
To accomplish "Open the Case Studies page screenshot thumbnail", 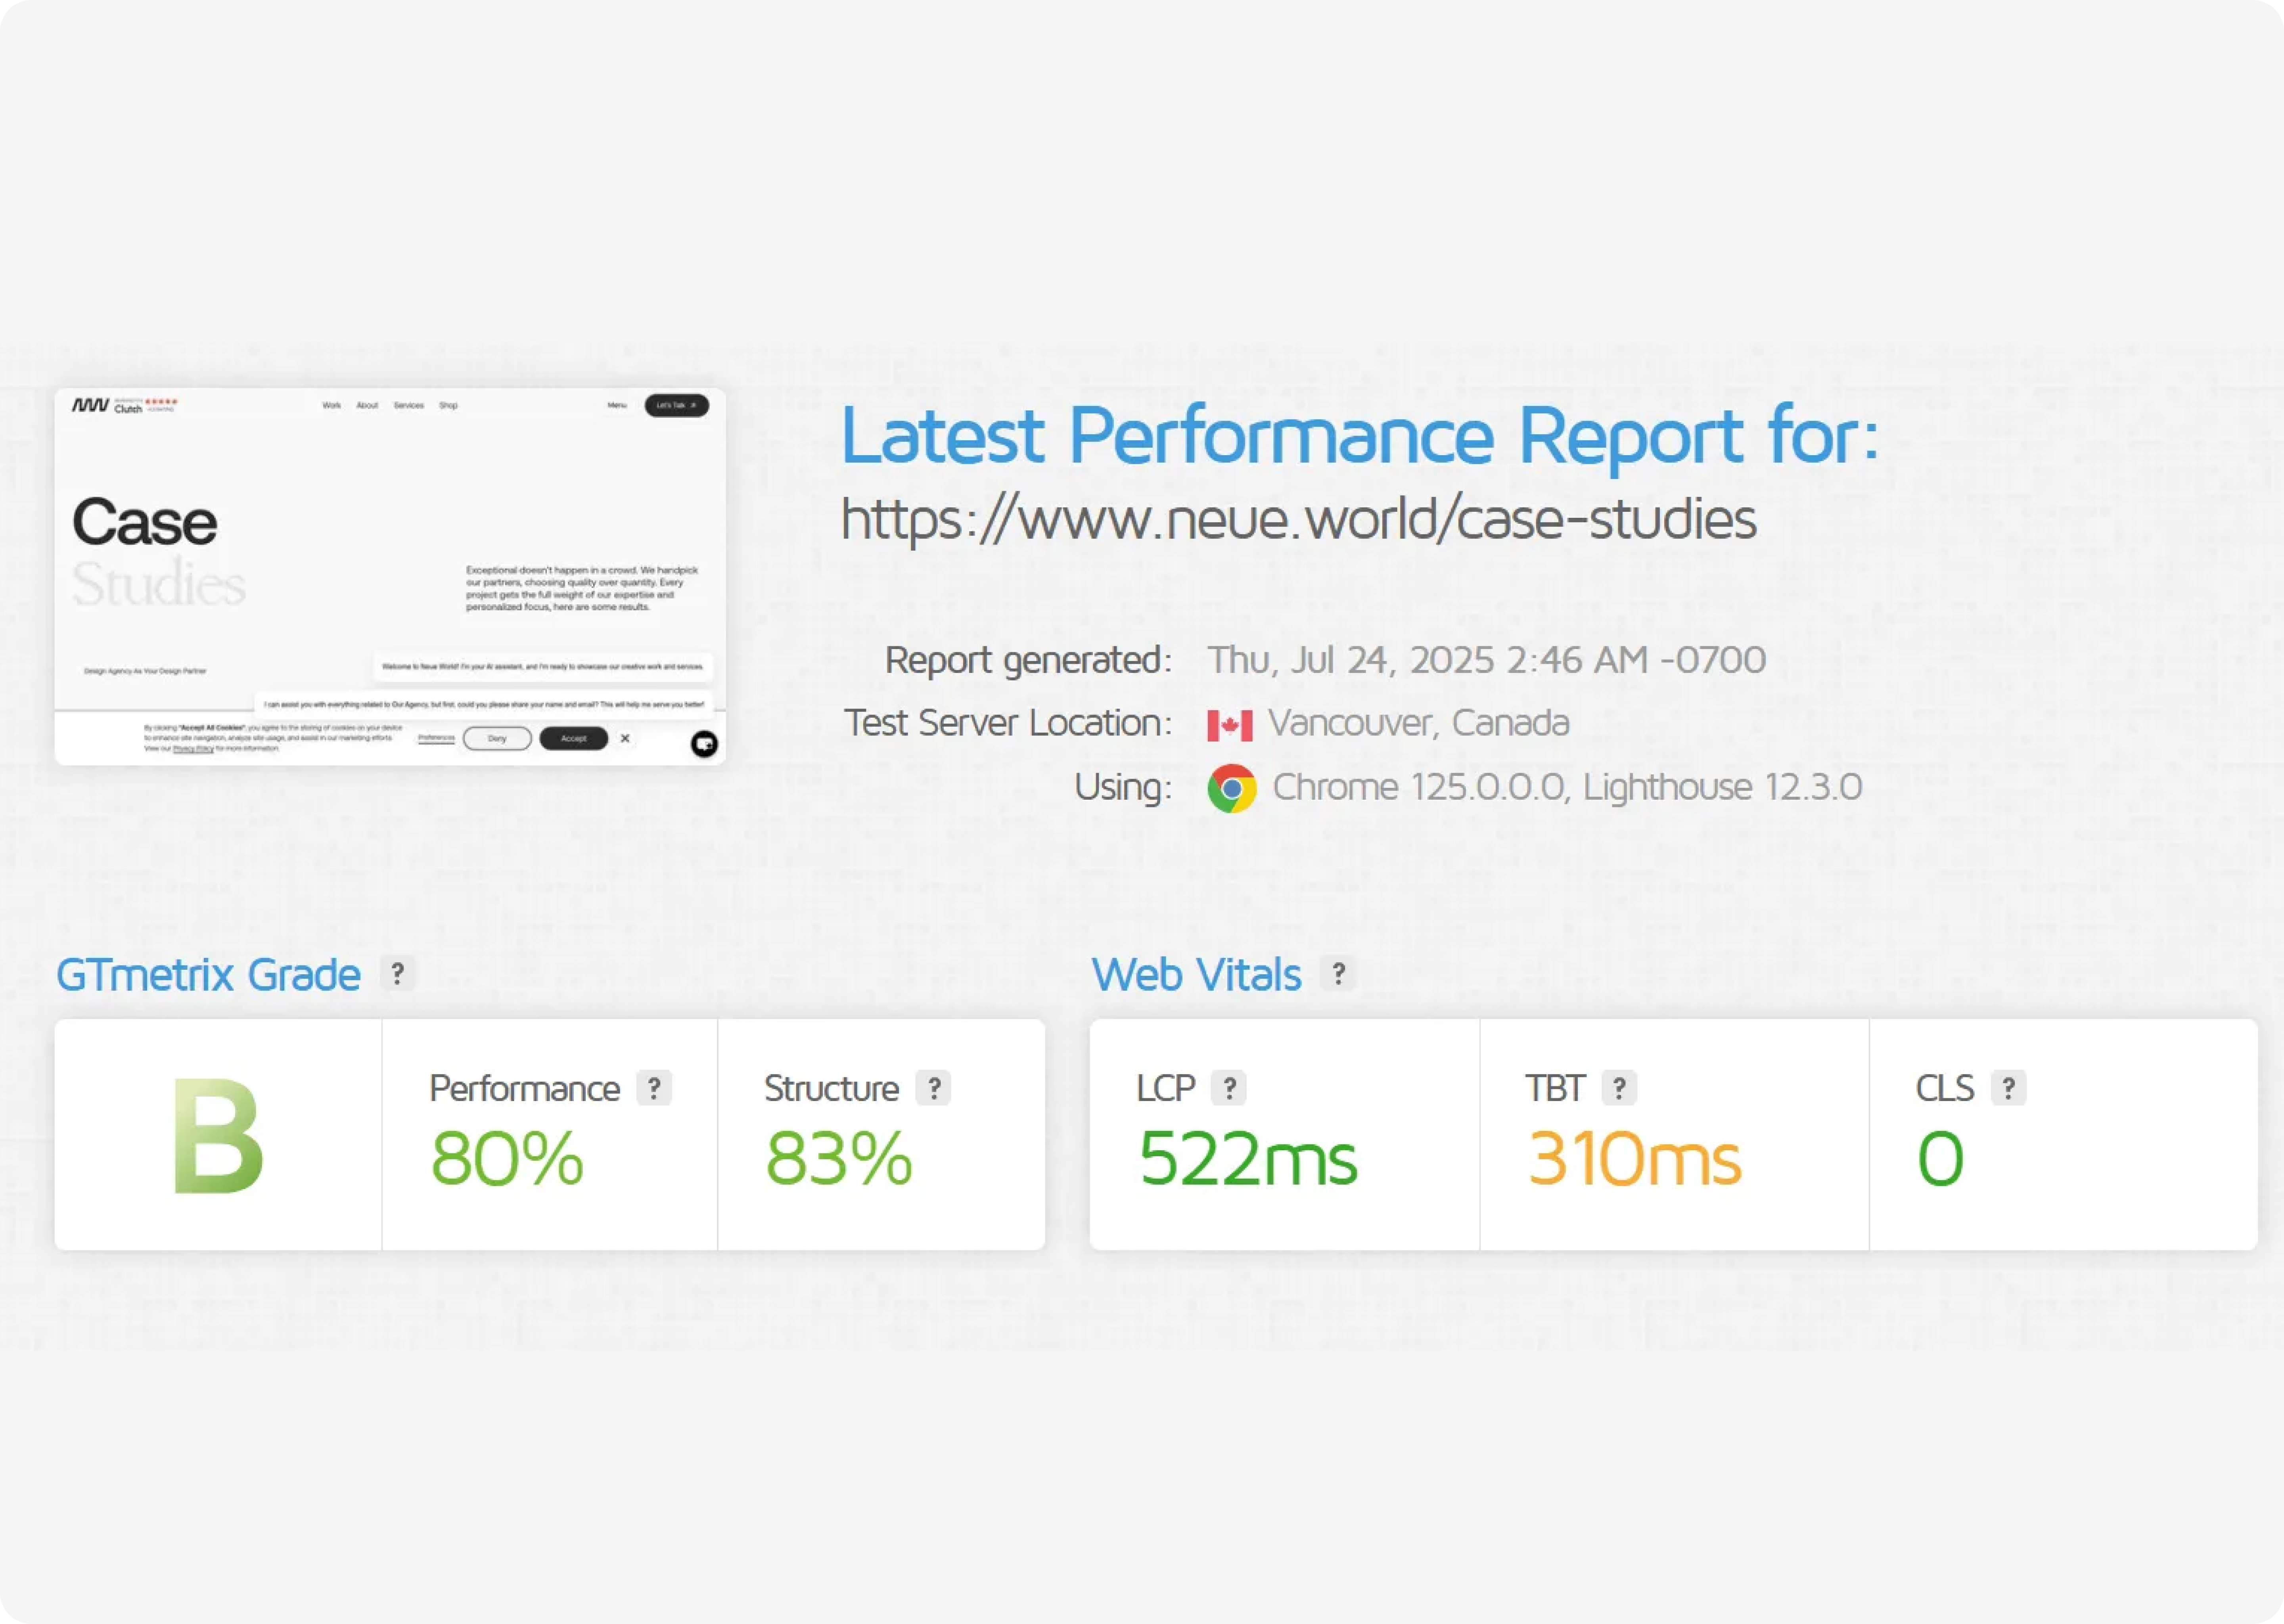I will [390, 577].
